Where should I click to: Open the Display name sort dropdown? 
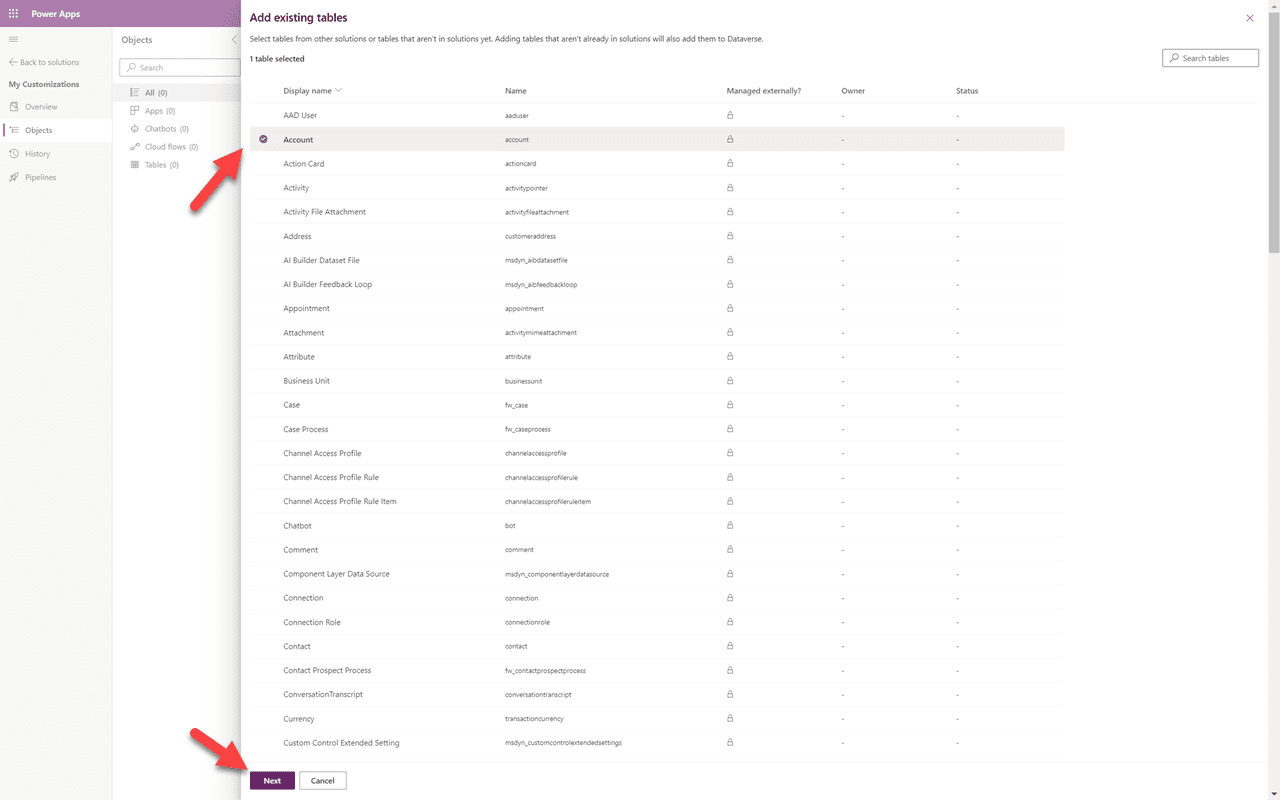[337, 90]
